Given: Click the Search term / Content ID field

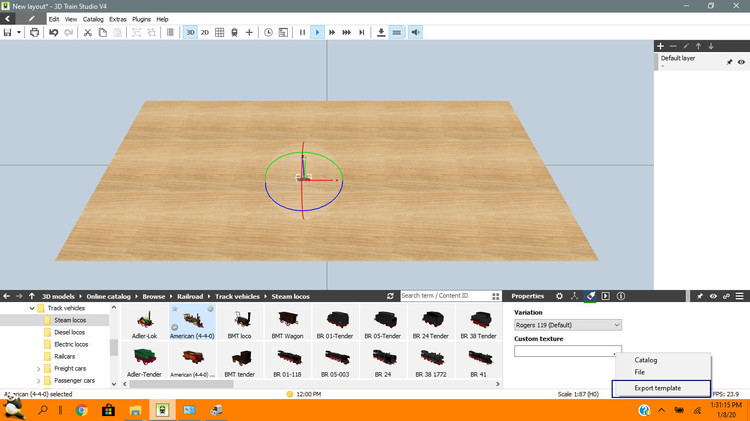Looking at the screenshot, I should tap(445, 296).
